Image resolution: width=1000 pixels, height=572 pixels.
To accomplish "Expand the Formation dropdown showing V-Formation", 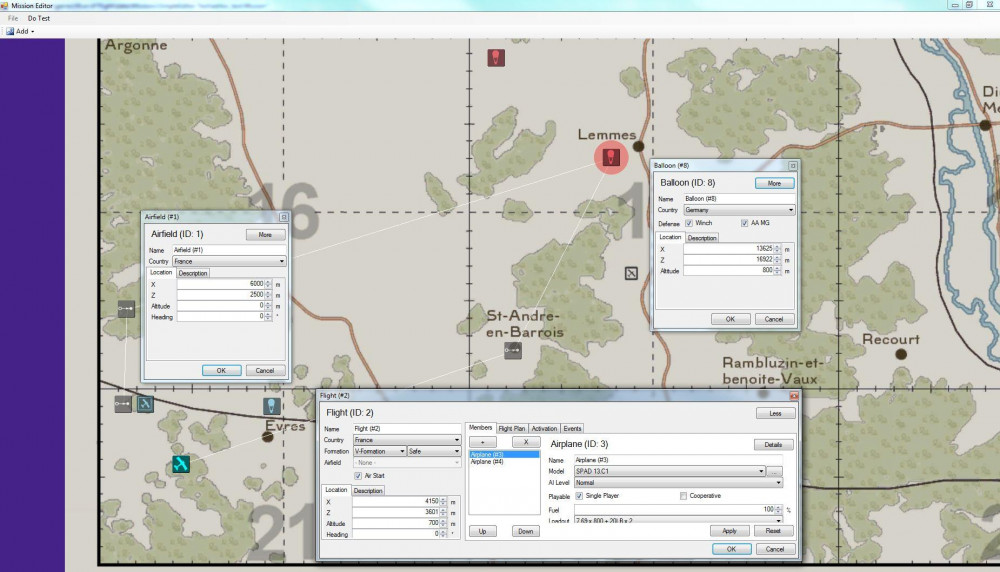I will [379, 452].
